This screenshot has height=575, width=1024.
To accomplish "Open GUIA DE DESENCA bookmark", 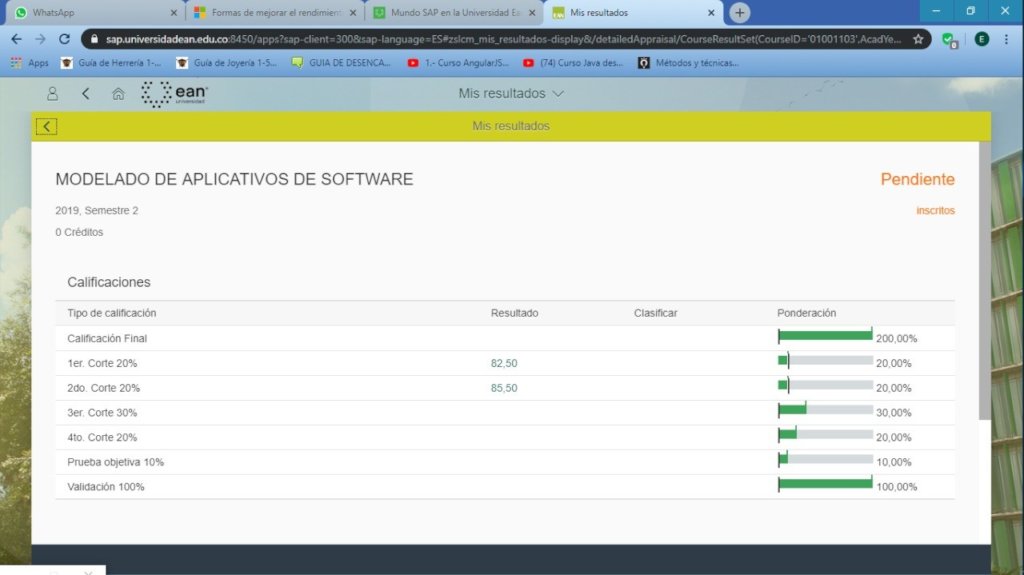I will (341, 63).
